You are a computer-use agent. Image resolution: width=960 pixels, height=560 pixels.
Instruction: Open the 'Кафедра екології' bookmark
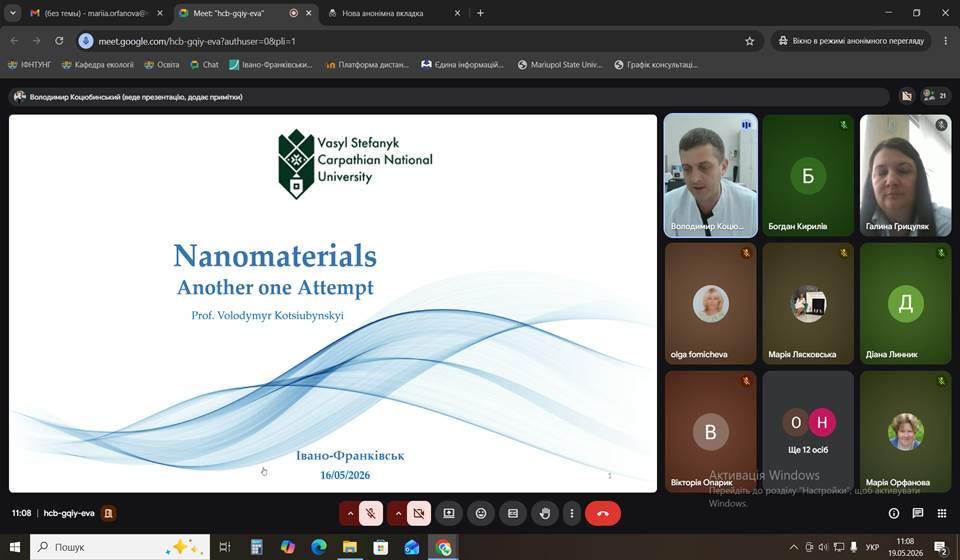(x=98, y=64)
